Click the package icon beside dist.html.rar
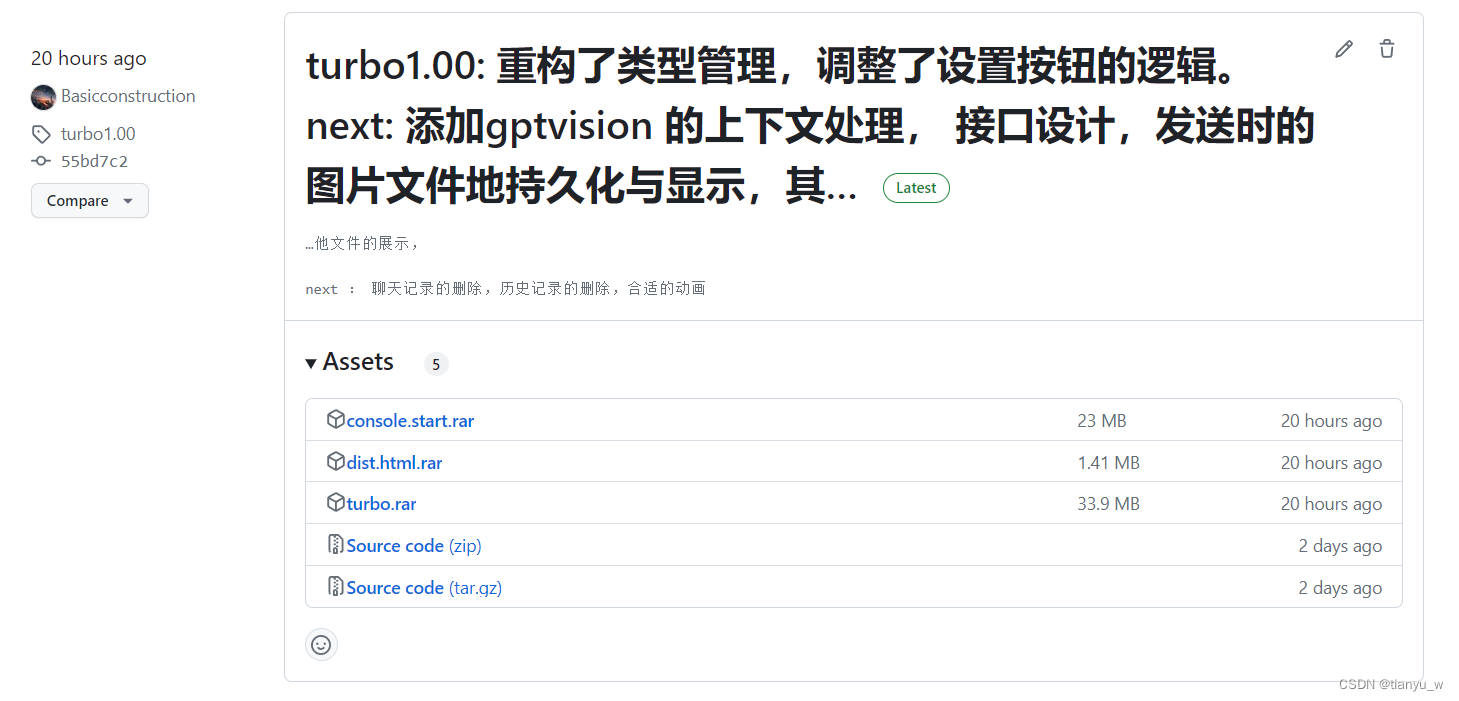 pos(335,461)
